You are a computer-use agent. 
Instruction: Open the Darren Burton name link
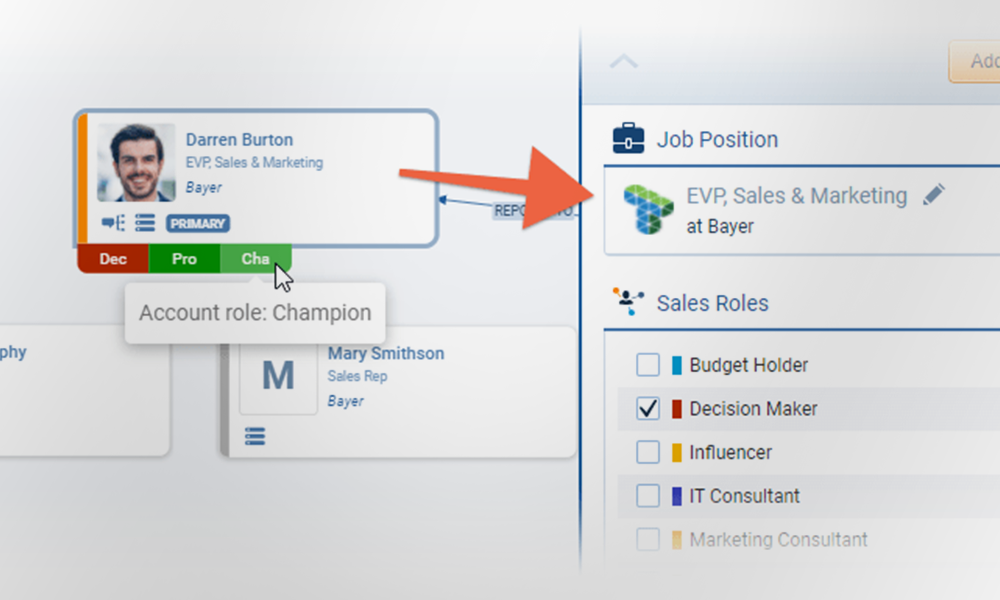pos(239,140)
